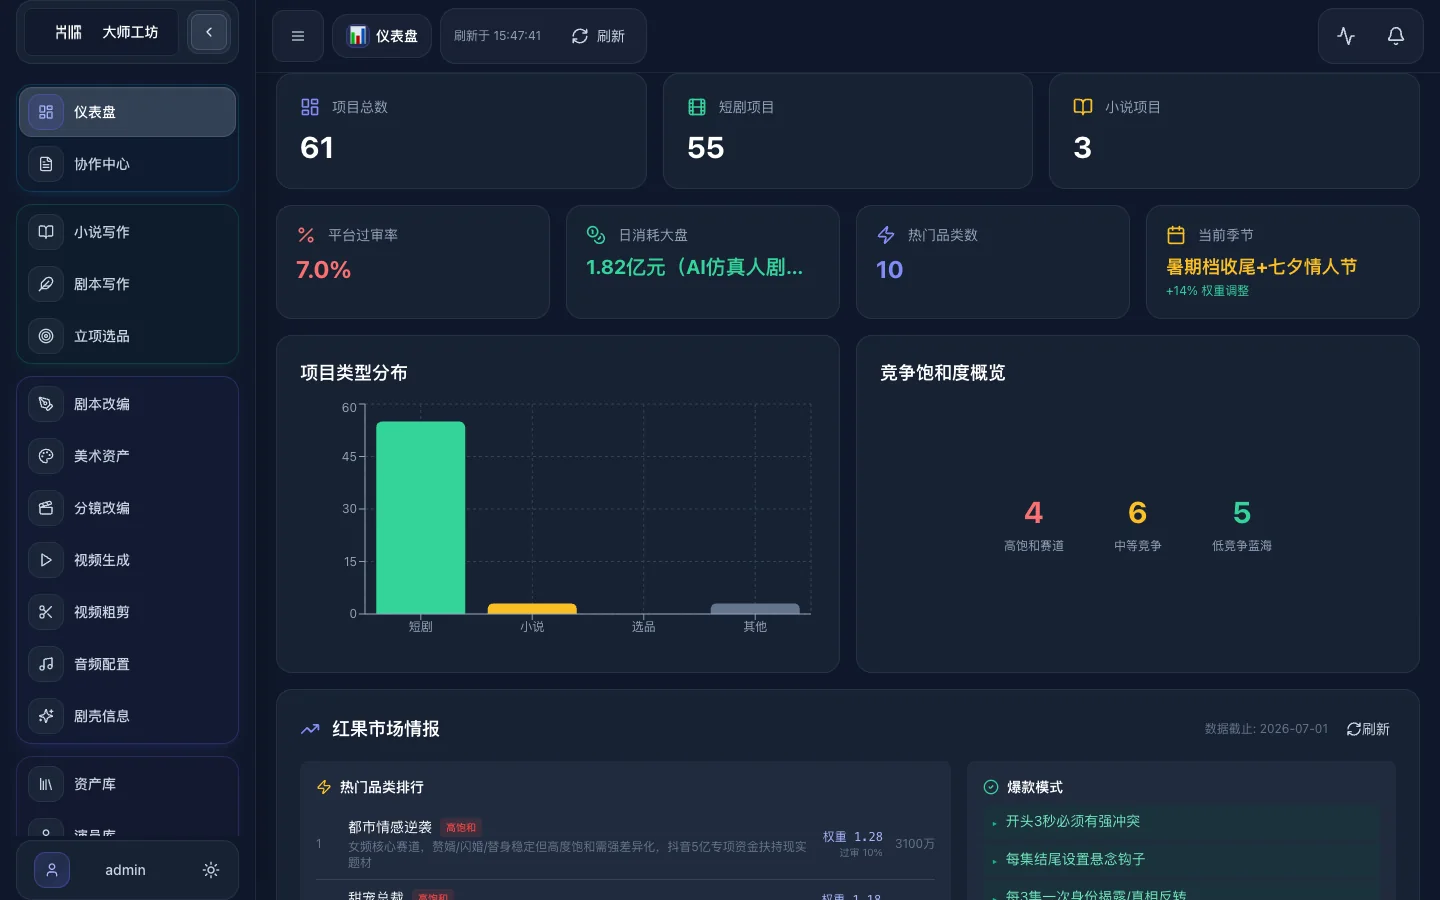1440x900 pixels.
Task: Click the 剧壳信息 sparkle icon
Action: pos(46,716)
